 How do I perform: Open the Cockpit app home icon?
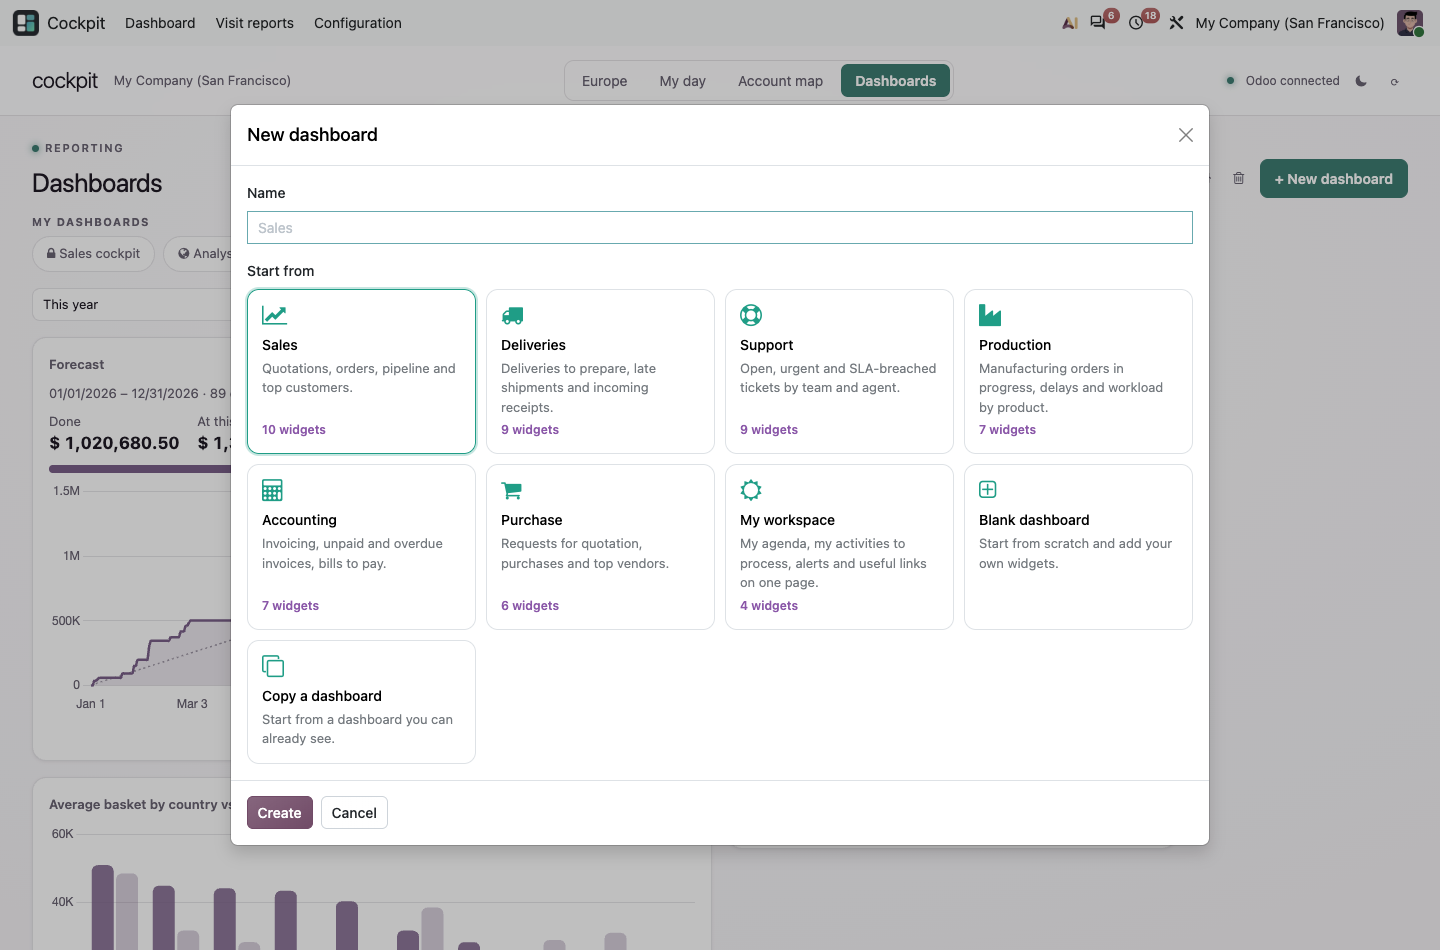(26, 23)
